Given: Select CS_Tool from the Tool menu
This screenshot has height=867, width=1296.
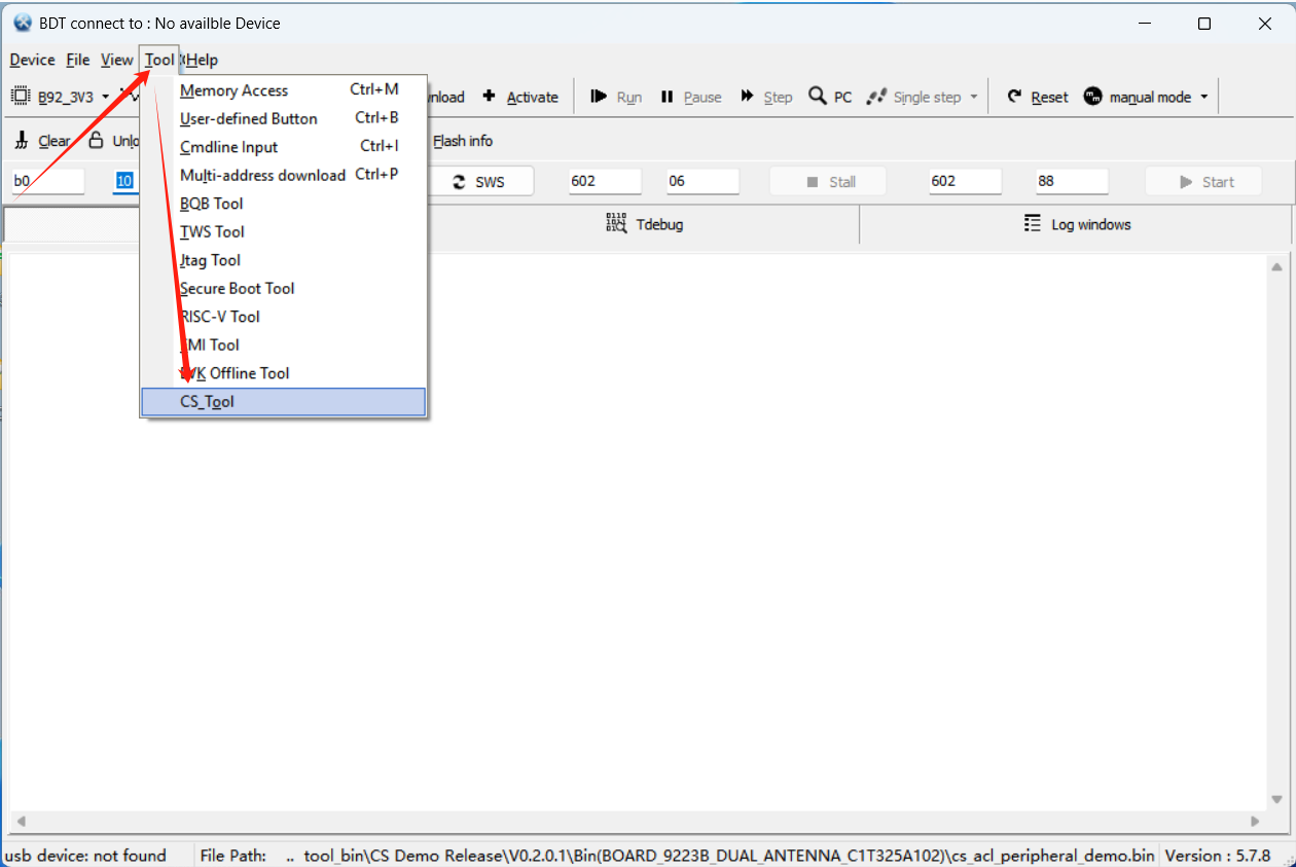Looking at the screenshot, I should [206, 401].
